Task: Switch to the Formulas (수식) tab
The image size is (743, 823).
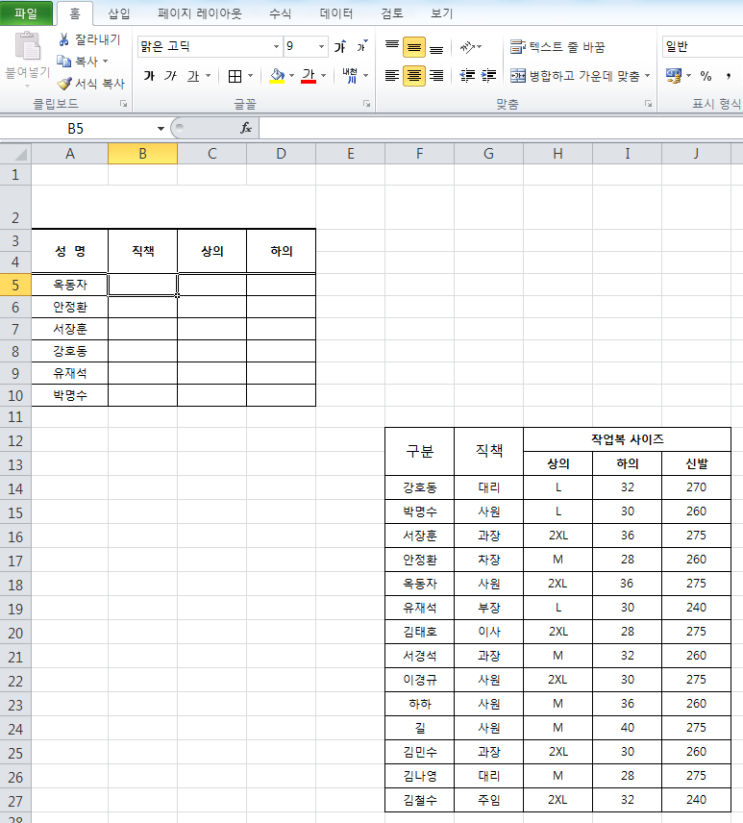Action: [x=280, y=14]
